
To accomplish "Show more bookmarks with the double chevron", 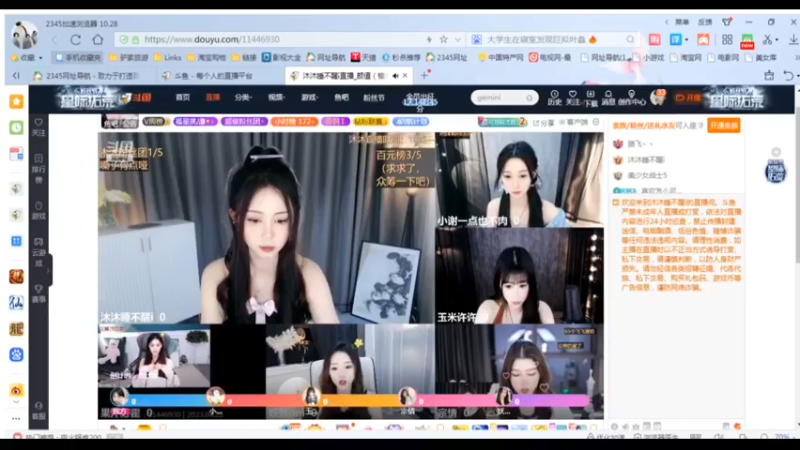I will click(x=796, y=58).
